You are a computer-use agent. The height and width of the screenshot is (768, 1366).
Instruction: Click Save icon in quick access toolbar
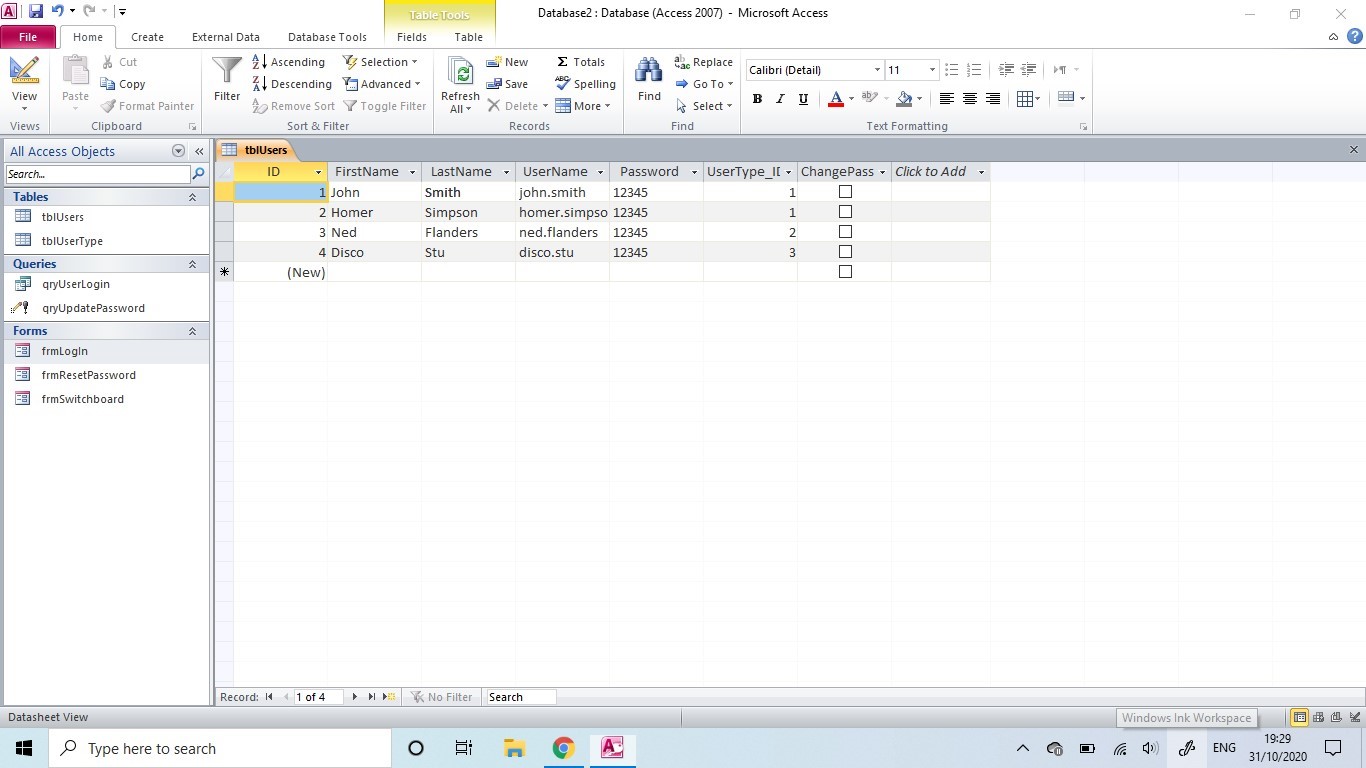pos(36,12)
